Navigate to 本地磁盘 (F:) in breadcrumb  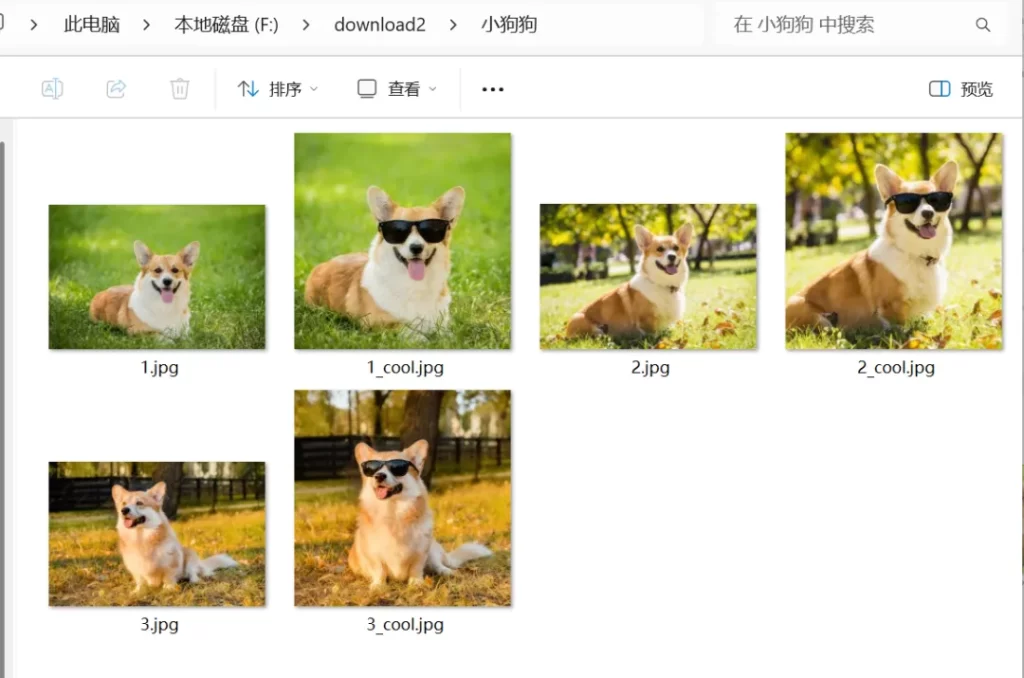tap(227, 25)
